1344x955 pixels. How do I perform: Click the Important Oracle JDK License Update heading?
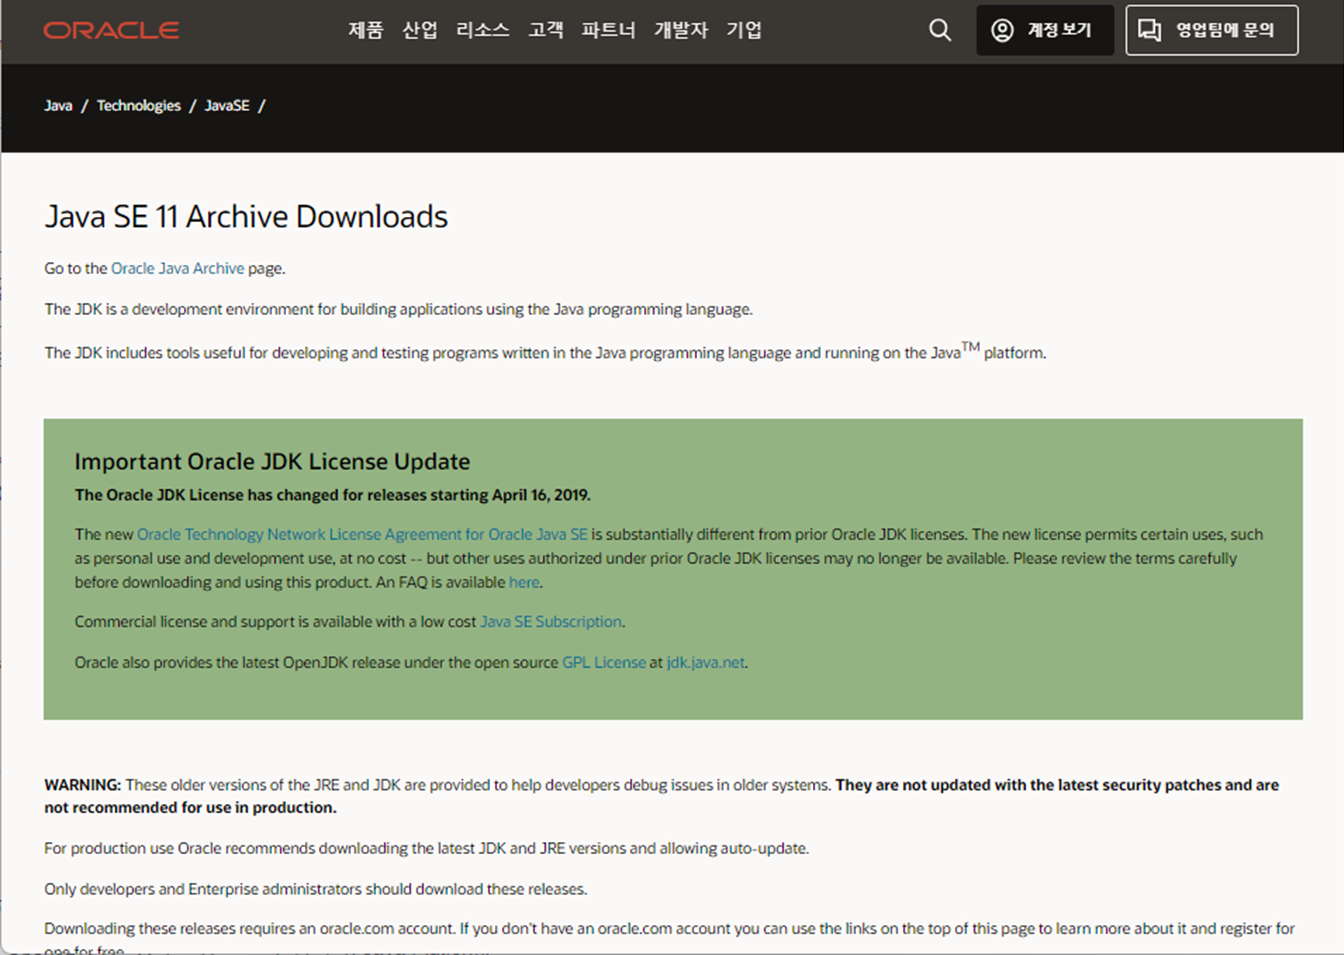272,461
